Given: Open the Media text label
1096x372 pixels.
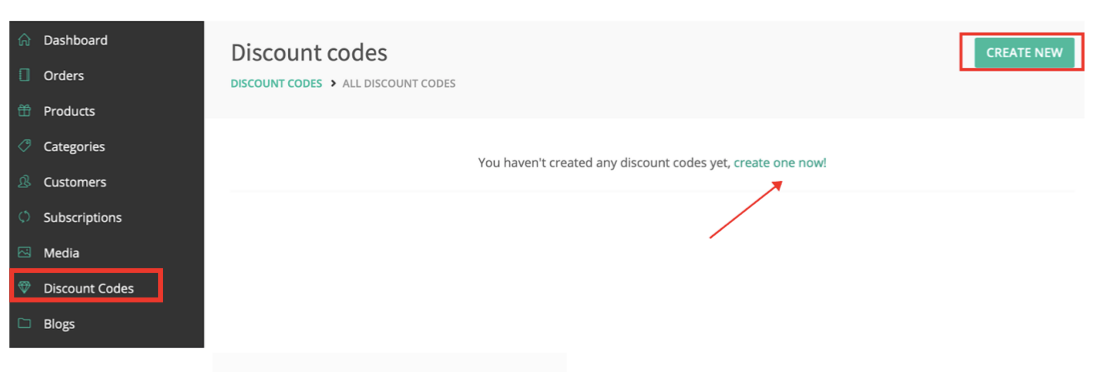Looking at the screenshot, I should (62, 253).
